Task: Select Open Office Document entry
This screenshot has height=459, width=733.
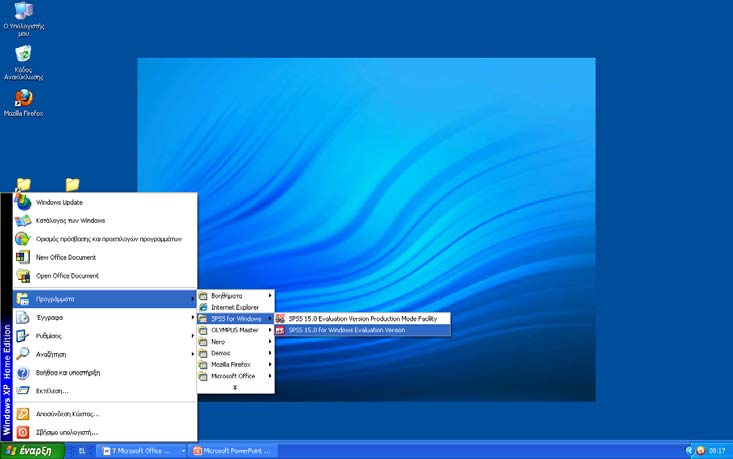Action: pyautogui.click(x=105, y=276)
